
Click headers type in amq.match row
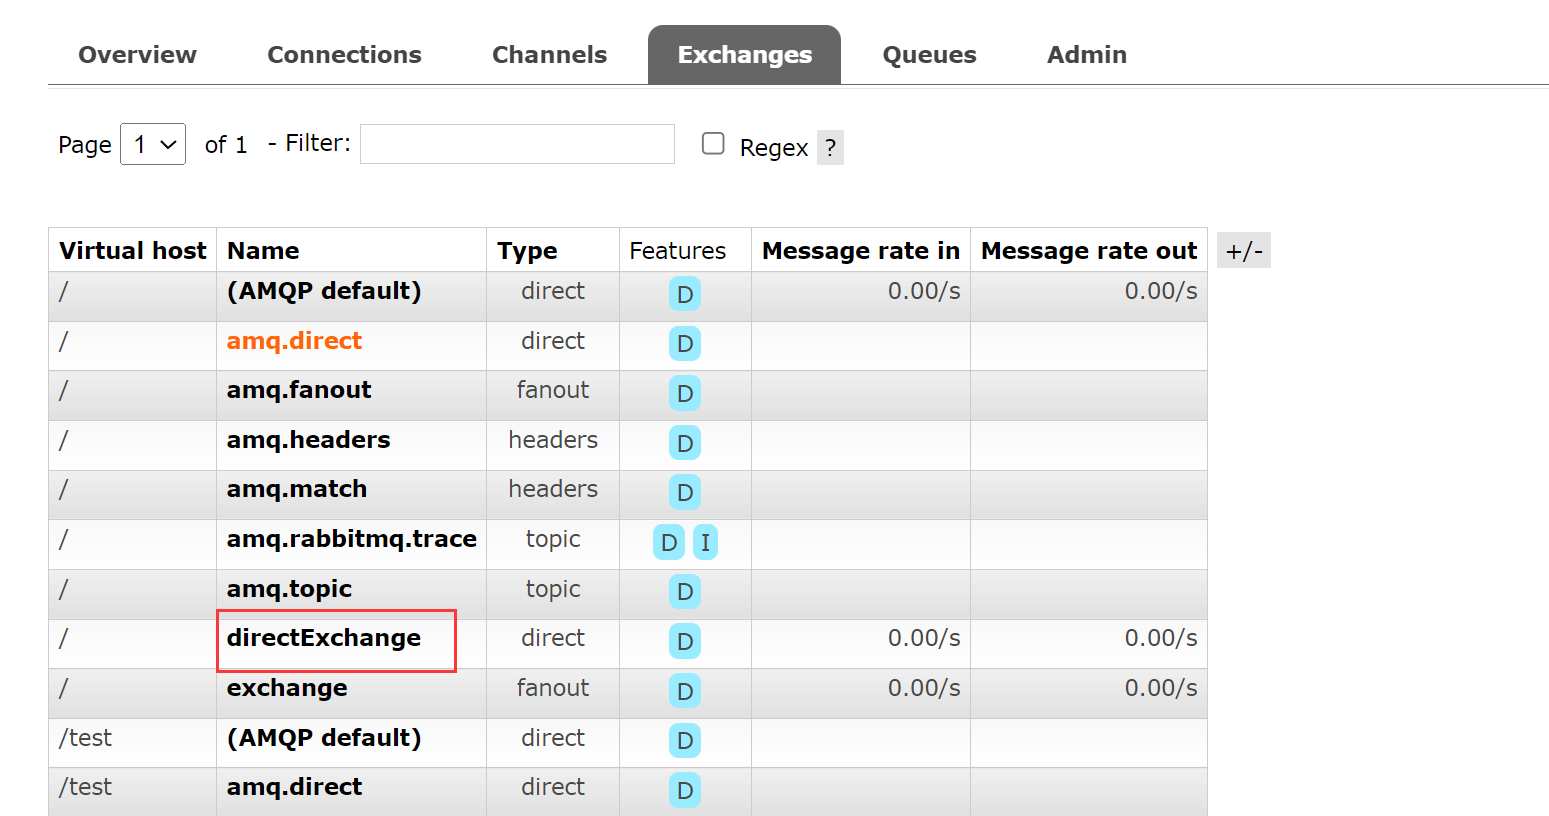coord(553,489)
